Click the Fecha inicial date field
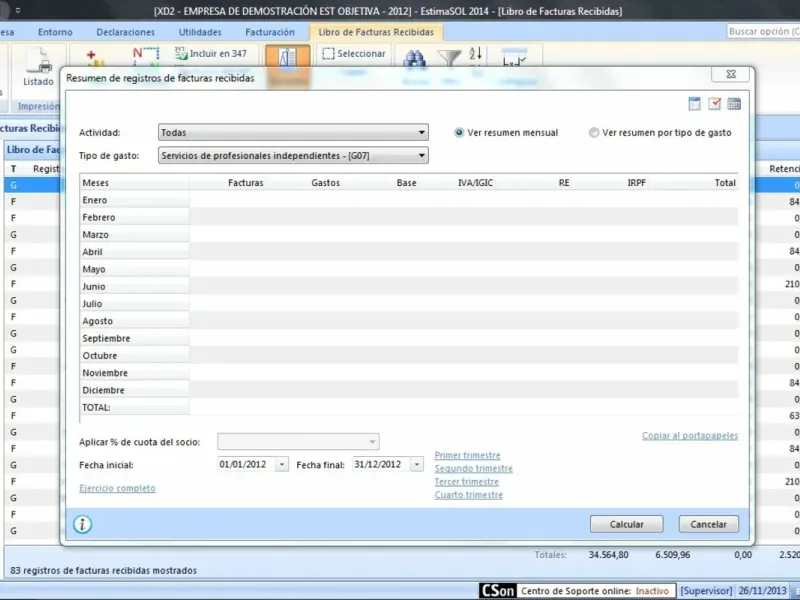The image size is (800, 600). point(246,464)
